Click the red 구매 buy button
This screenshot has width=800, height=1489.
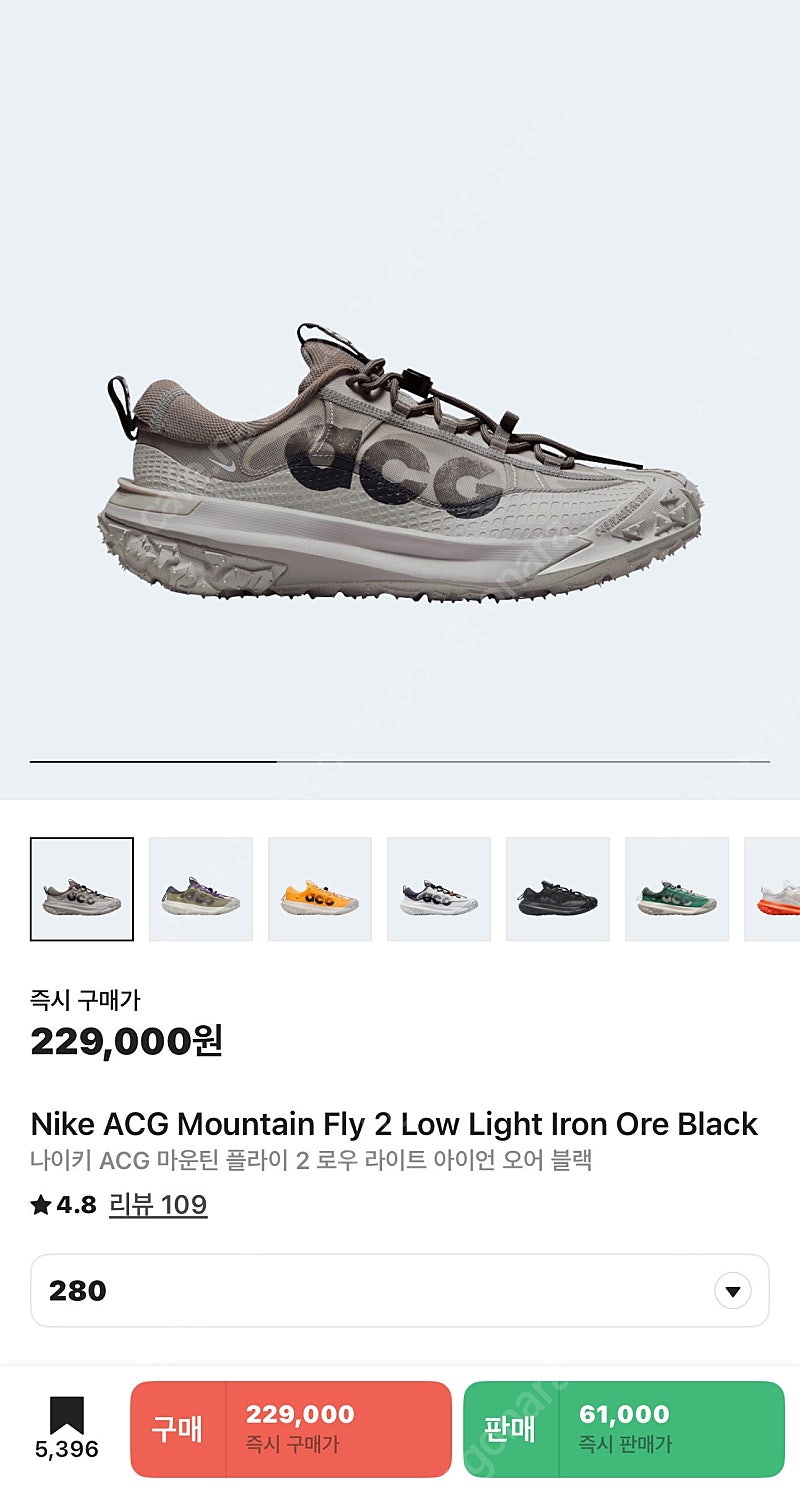coord(291,1429)
